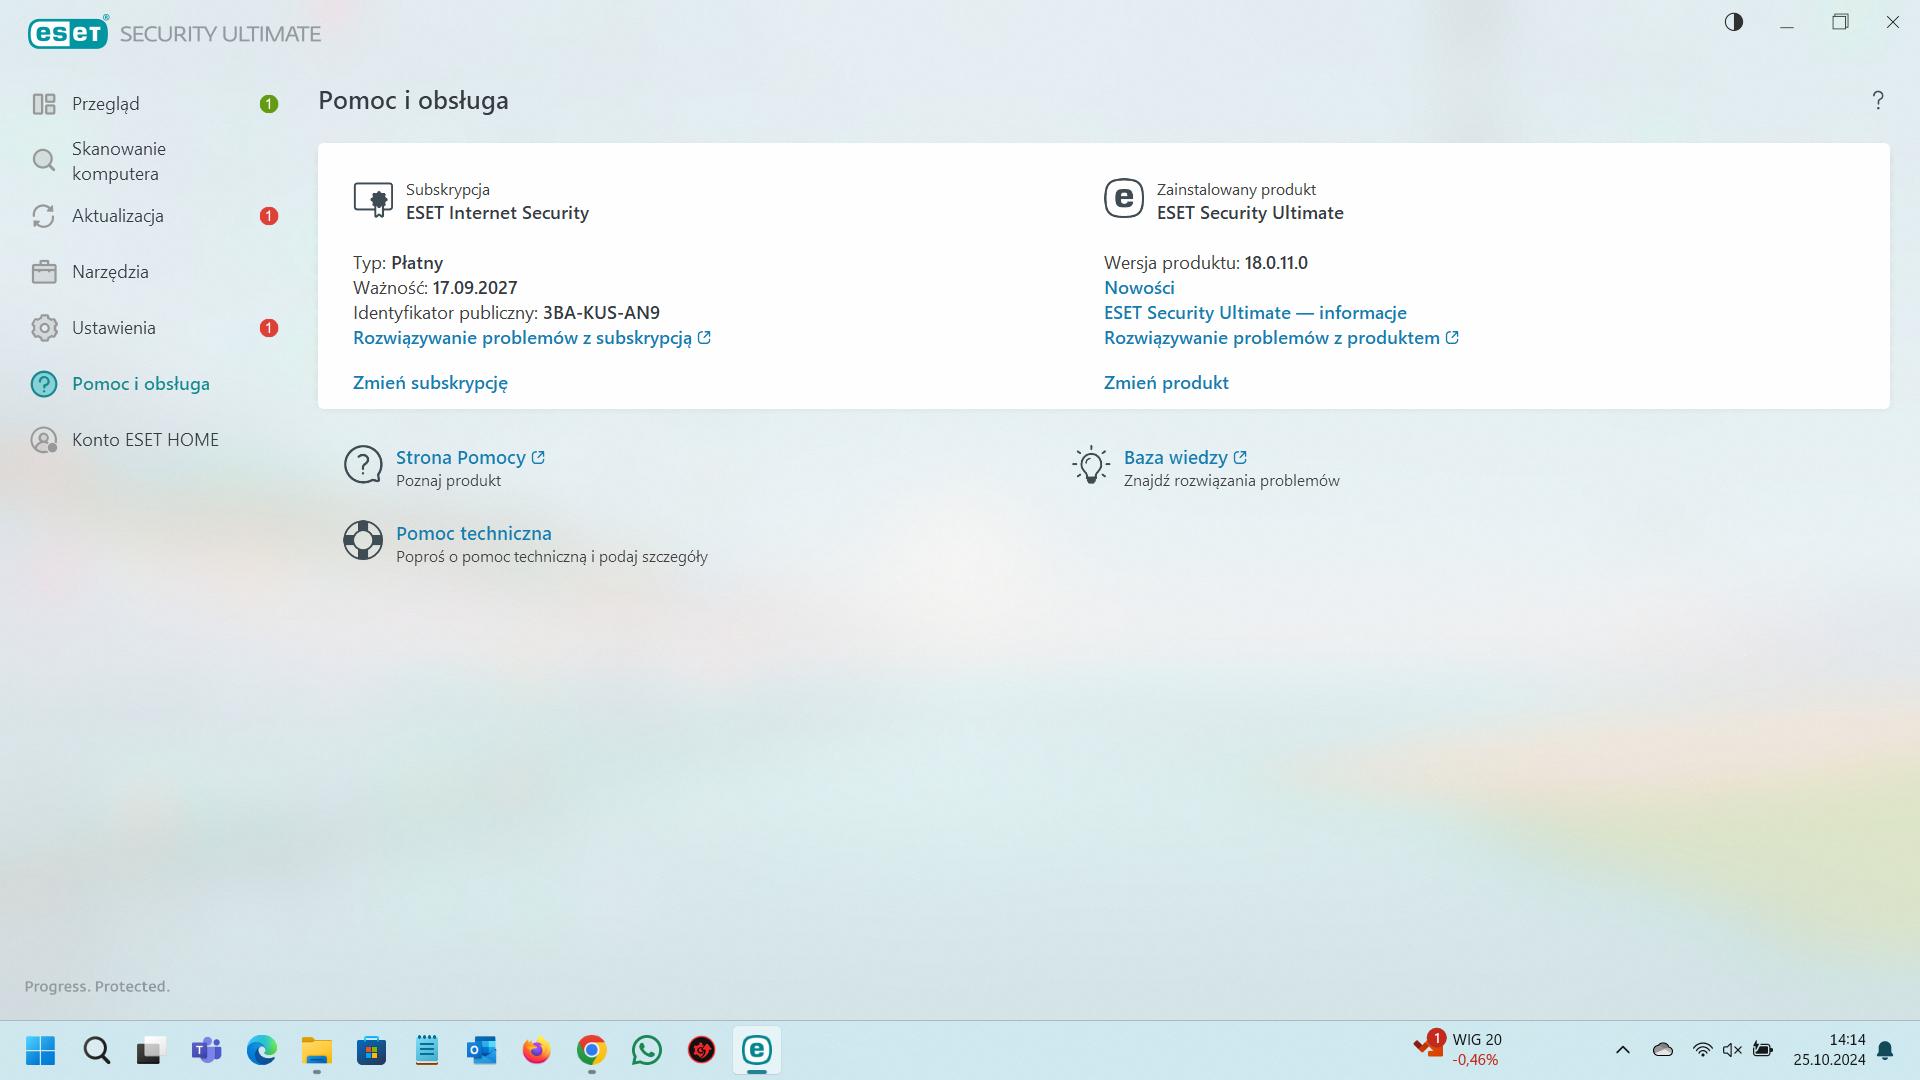The image size is (1920, 1080).
Task: Open the red and black icon next to WhatsApp in the taskbar
Action: point(702,1051)
